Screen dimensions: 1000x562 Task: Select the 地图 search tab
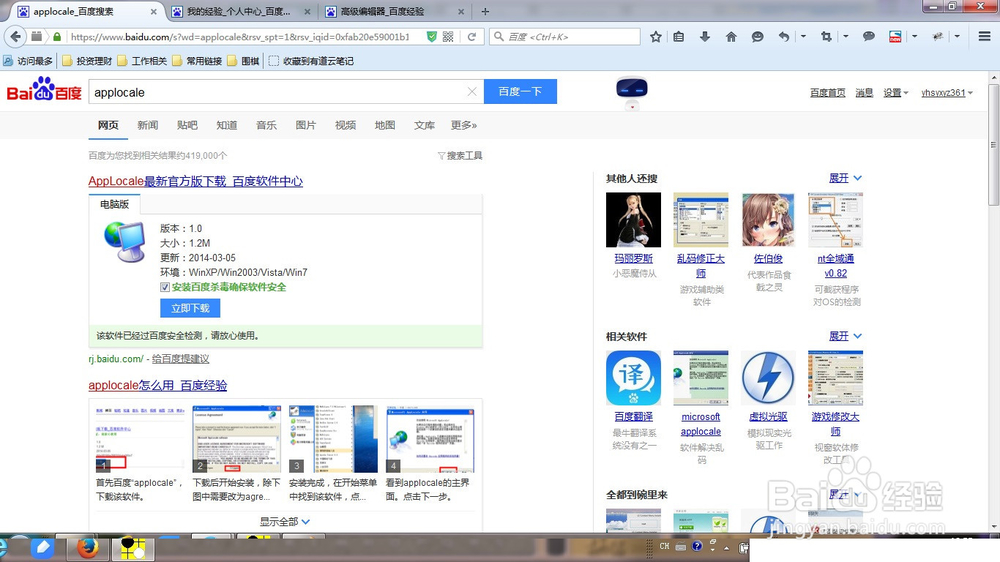[x=385, y=125]
